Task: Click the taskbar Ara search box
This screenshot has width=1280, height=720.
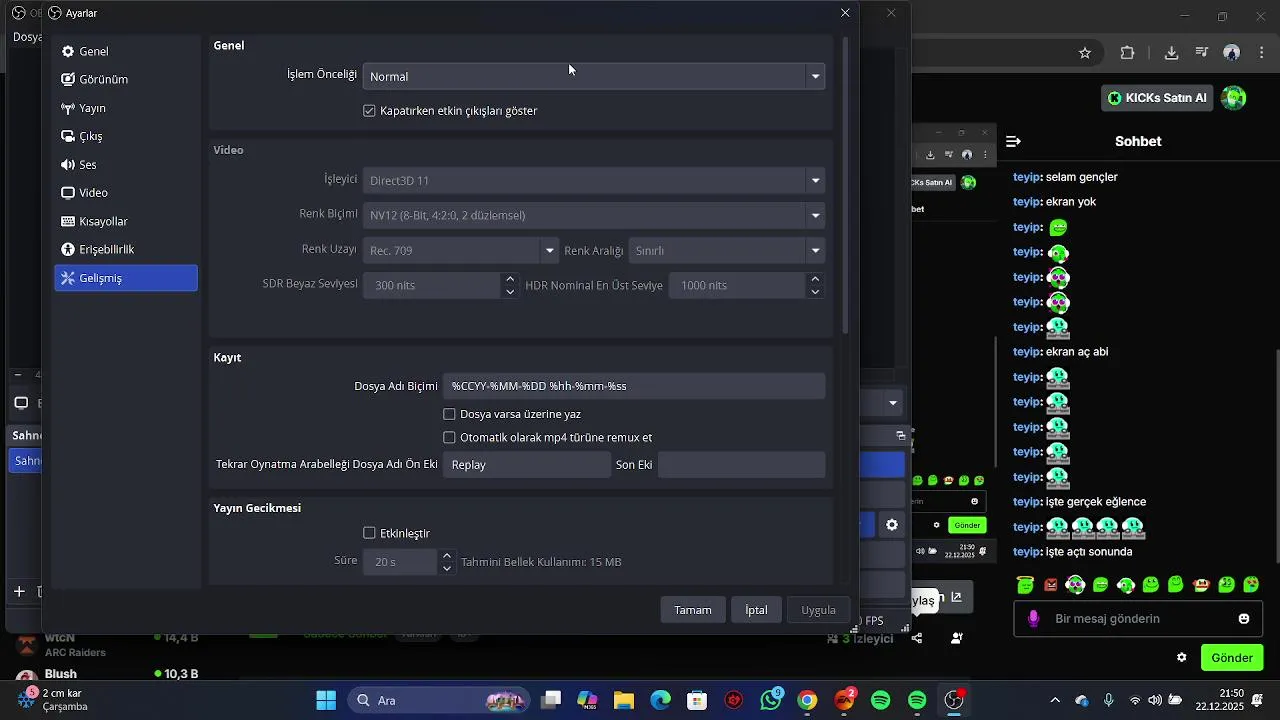Action: click(x=440, y=700)
